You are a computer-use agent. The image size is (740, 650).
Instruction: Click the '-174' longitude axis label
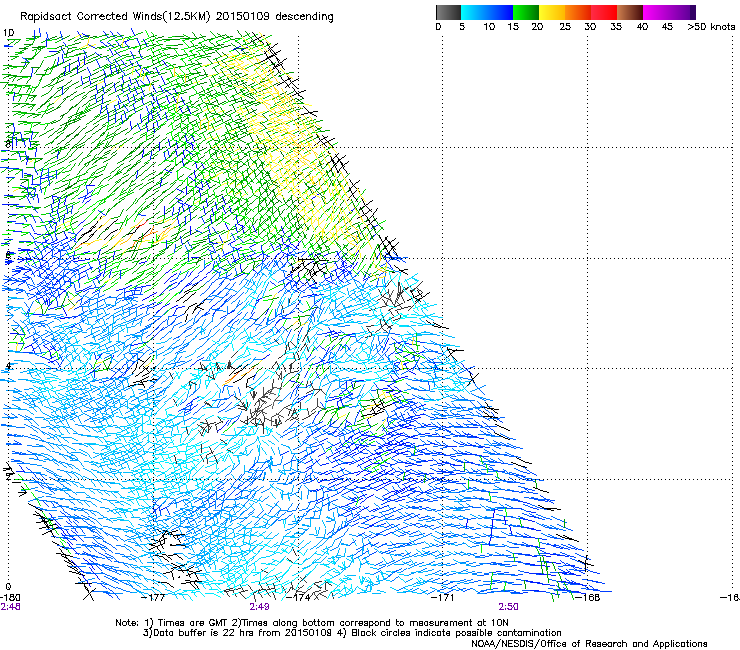pos(298,598)
